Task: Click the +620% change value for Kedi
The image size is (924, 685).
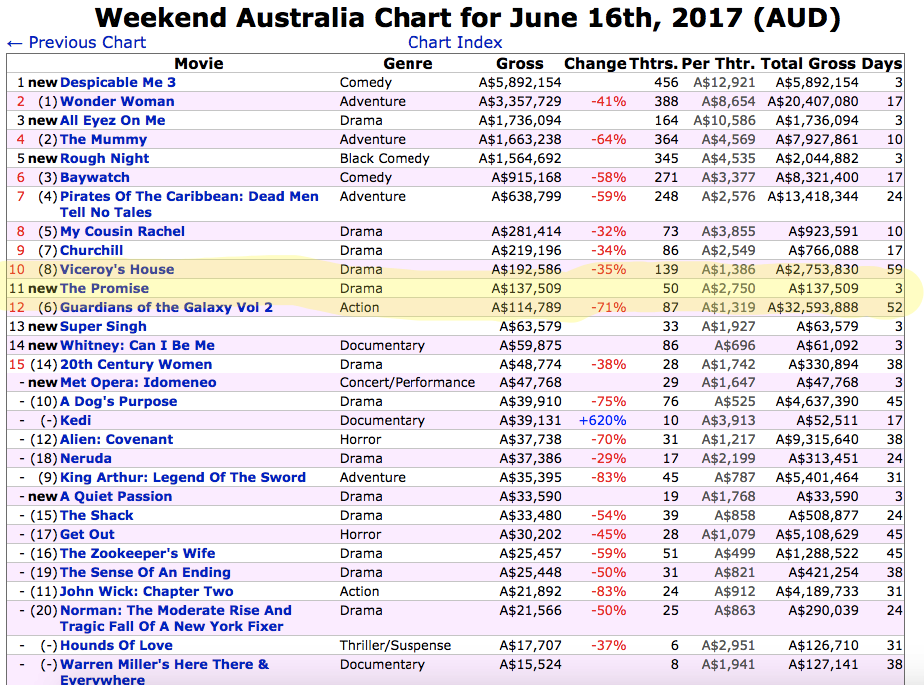Action: click(602, 420)
